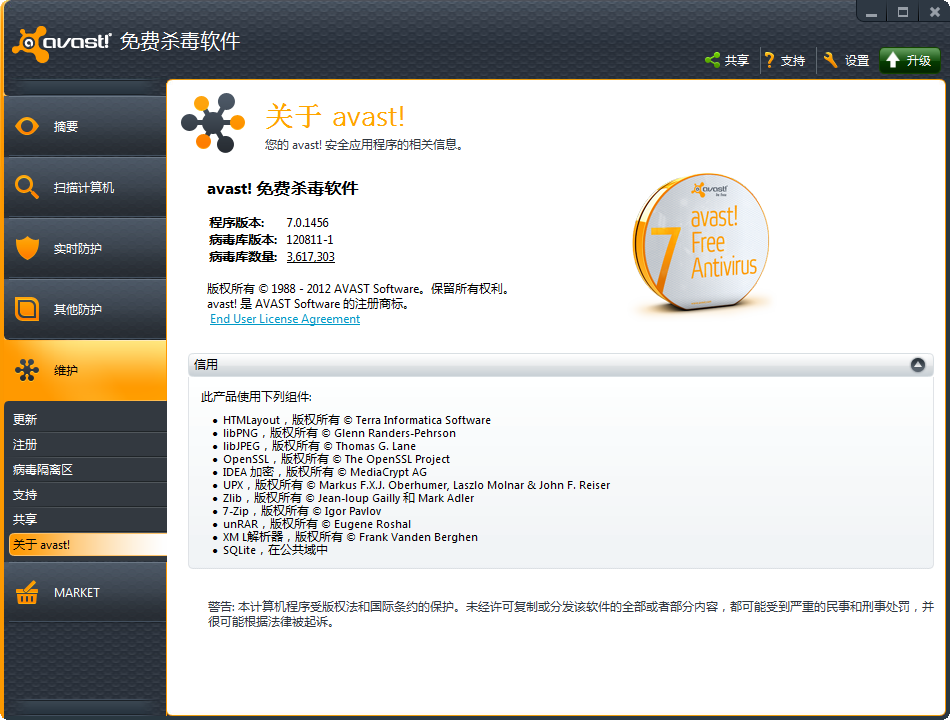
Task: Click the question mark 支持 icon
Action: coord(769,60)
